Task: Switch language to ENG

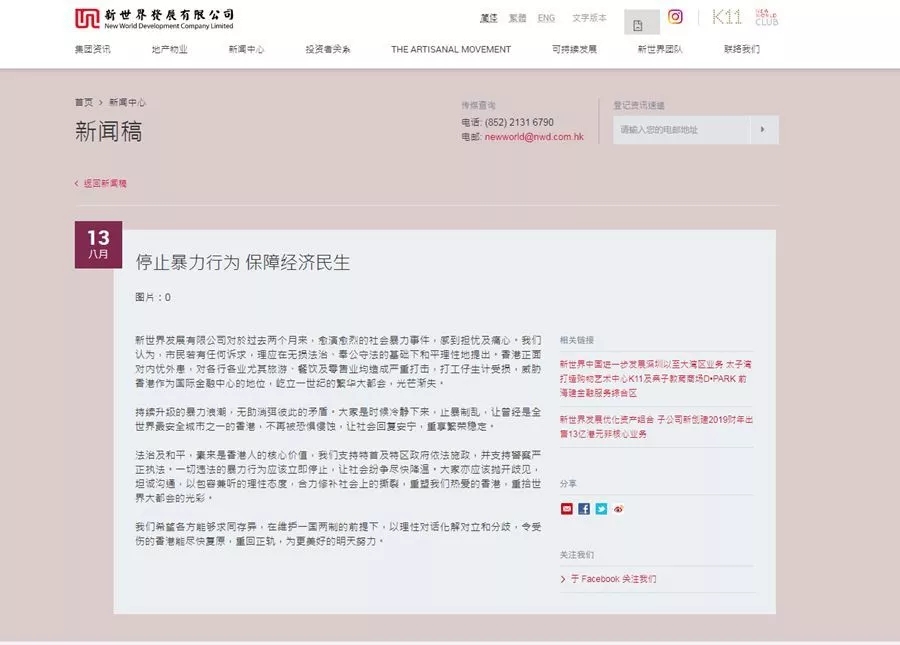Action: tap(546, 18)
